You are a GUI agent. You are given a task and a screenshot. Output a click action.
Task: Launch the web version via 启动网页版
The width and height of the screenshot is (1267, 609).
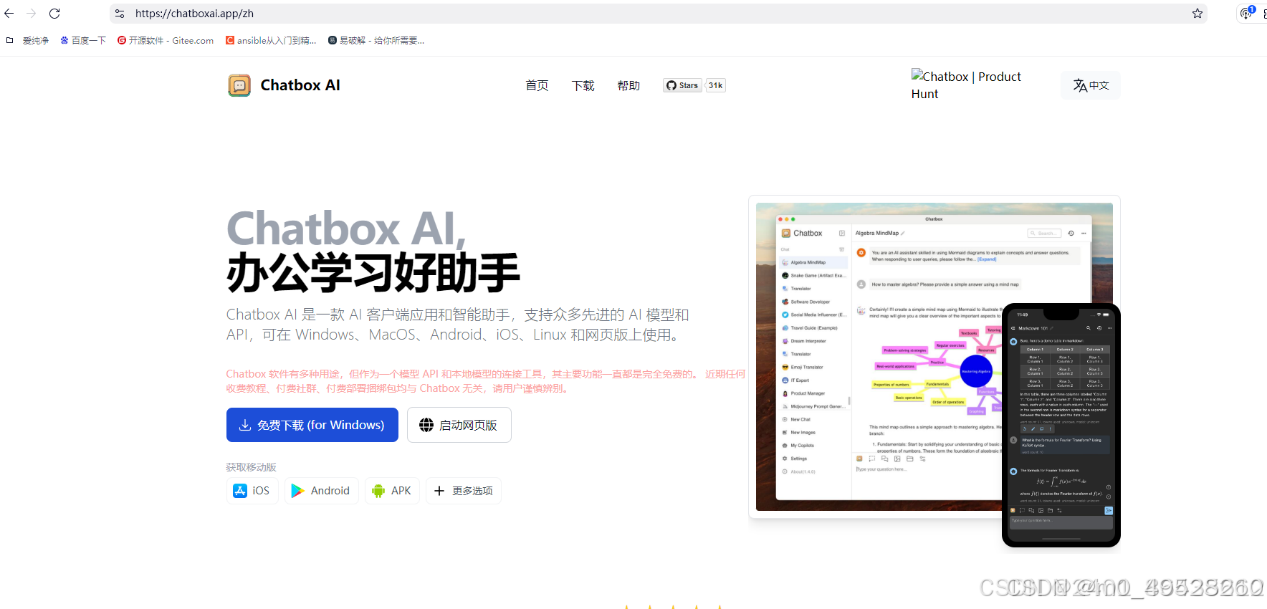(459, 425)
